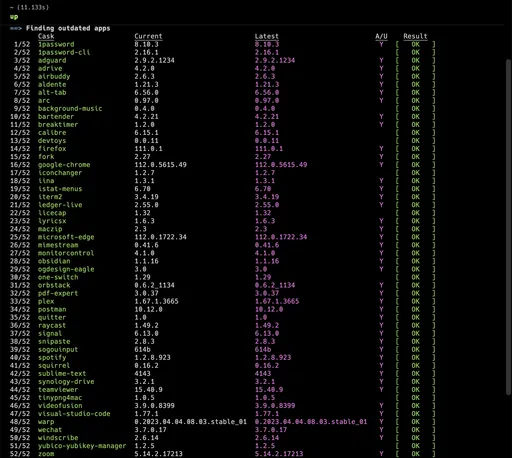Viewport: 512px width, 458px height.
Task: Click the 'up' command text
Action: pos(14,17)
